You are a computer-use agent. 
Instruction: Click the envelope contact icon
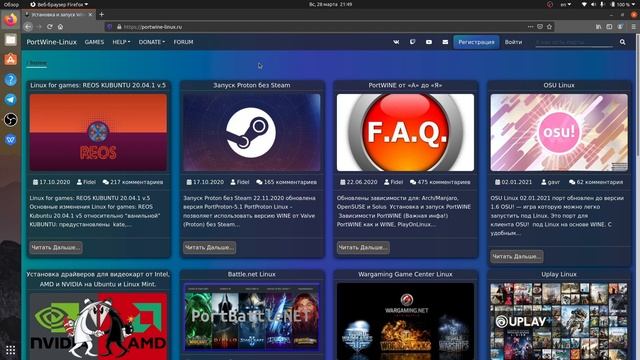[445, 42]
